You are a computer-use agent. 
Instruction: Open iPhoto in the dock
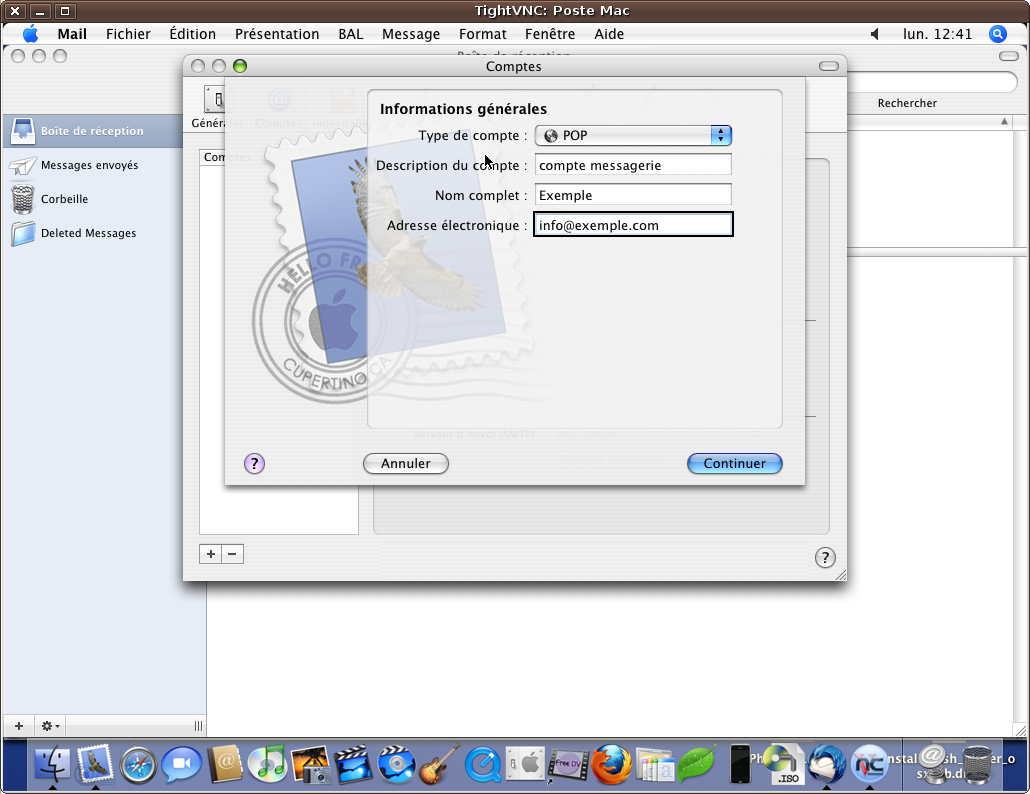pyautogui.click(x=310, y=764)
